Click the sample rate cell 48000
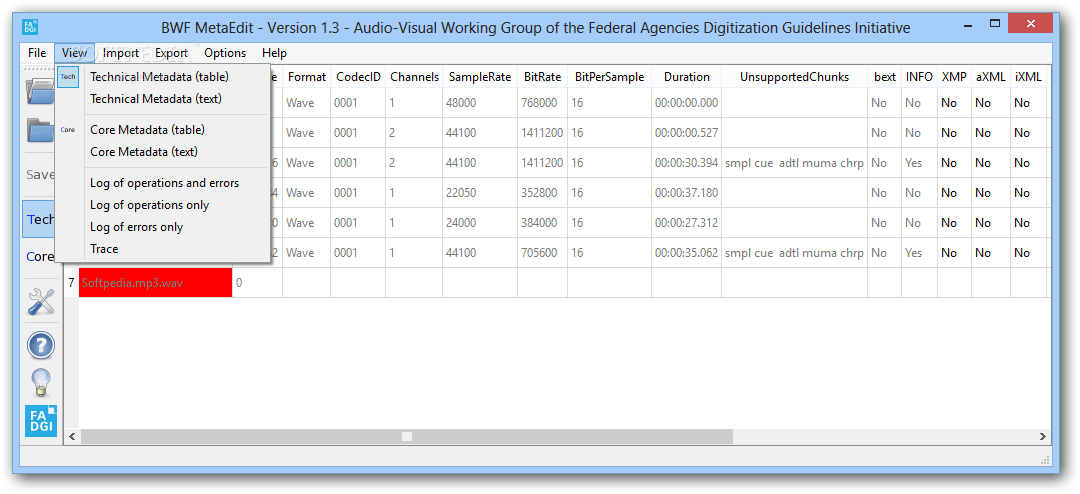The height and width of the screenshot is (494, 1080). [x=480, y=103]
